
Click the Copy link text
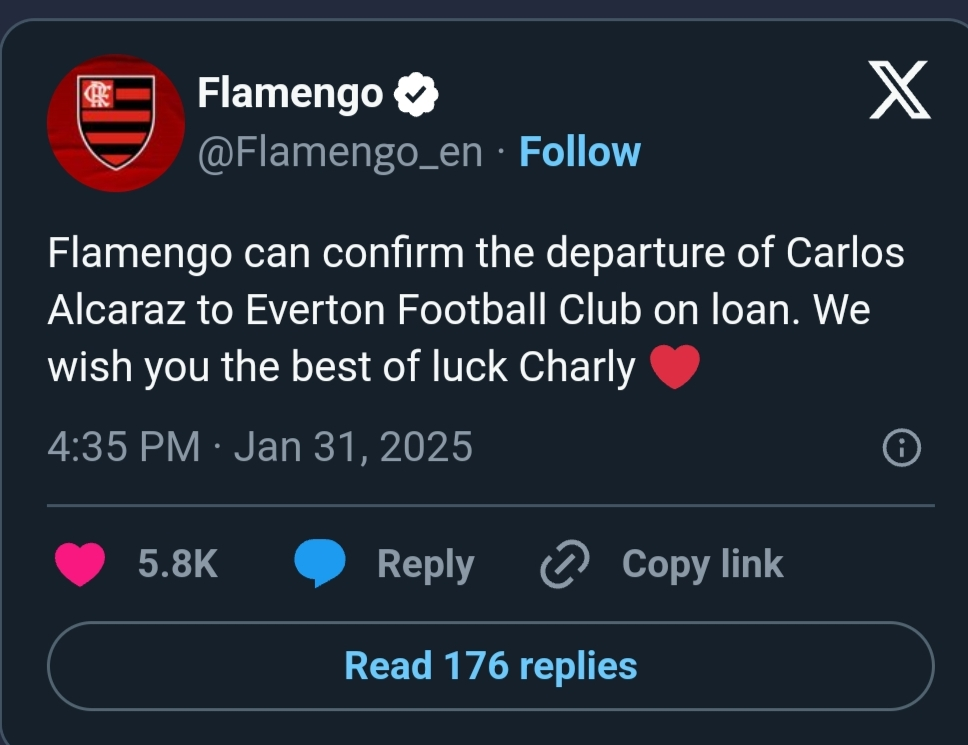tap(702, 565)
